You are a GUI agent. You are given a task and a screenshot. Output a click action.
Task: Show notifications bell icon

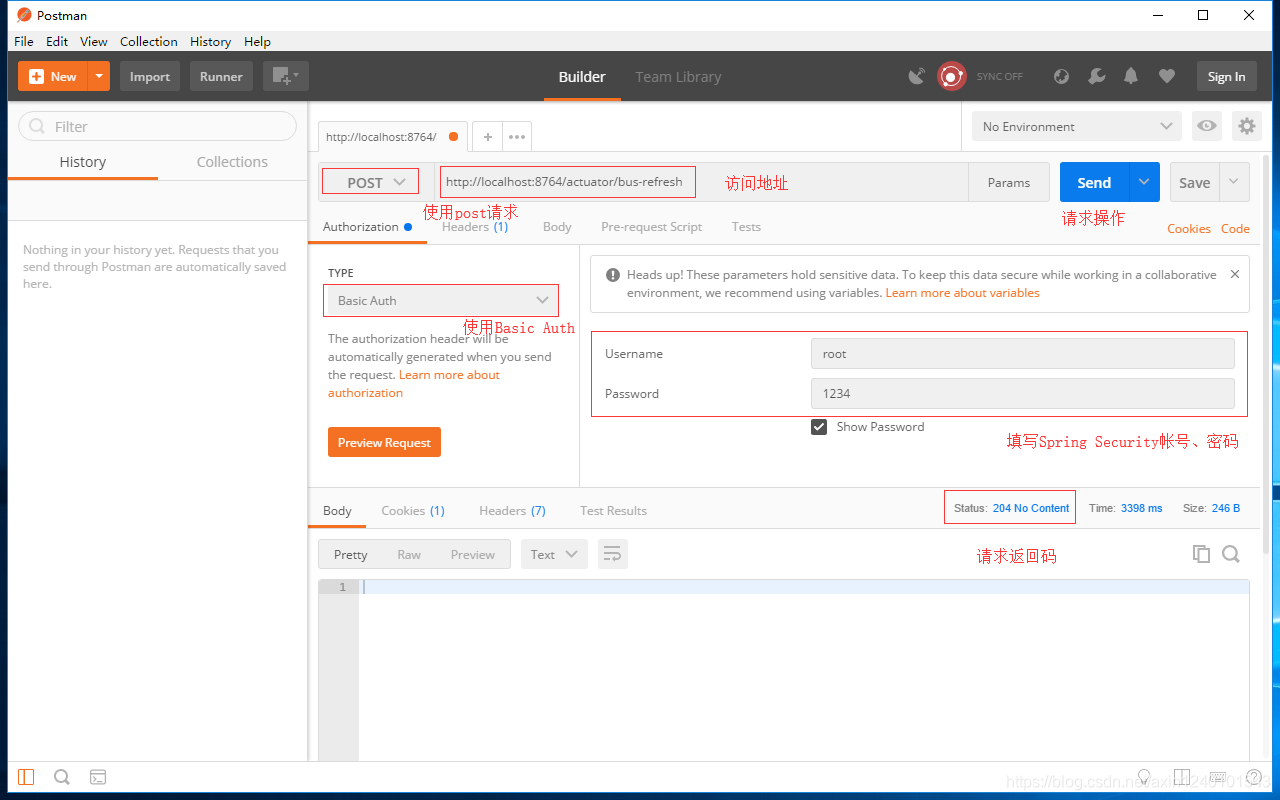[x=1131, y=76]
